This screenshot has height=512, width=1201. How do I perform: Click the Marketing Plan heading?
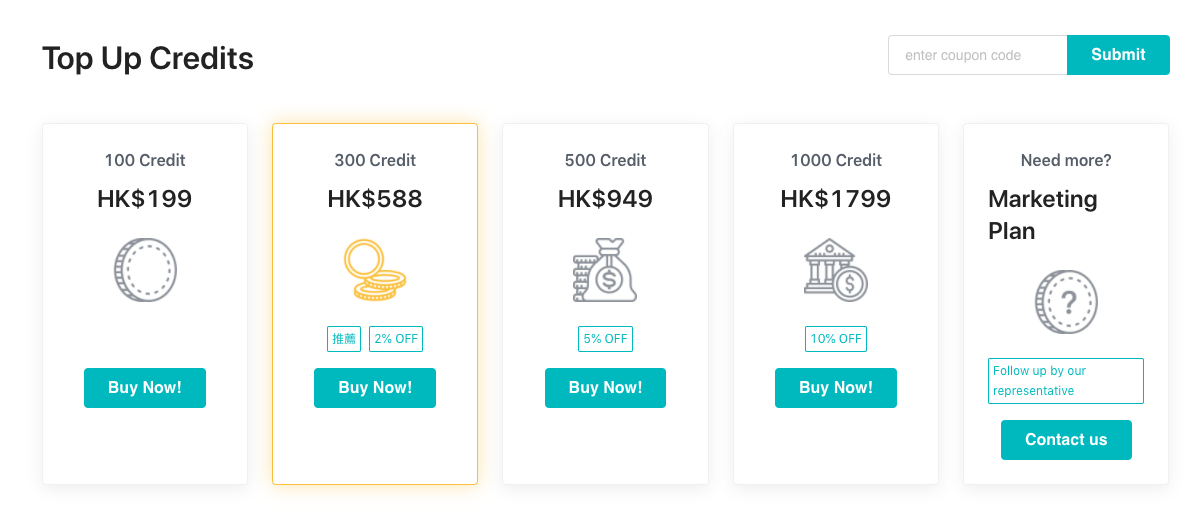click(1043, 215)
